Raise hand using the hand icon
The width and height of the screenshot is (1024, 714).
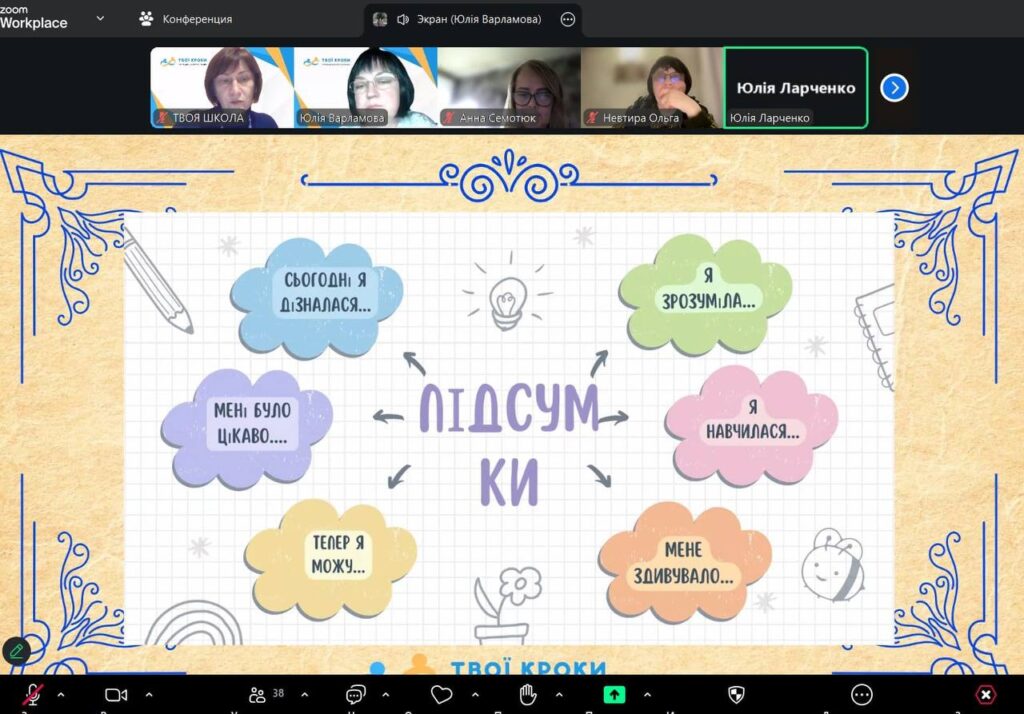(x=527, y=694)
